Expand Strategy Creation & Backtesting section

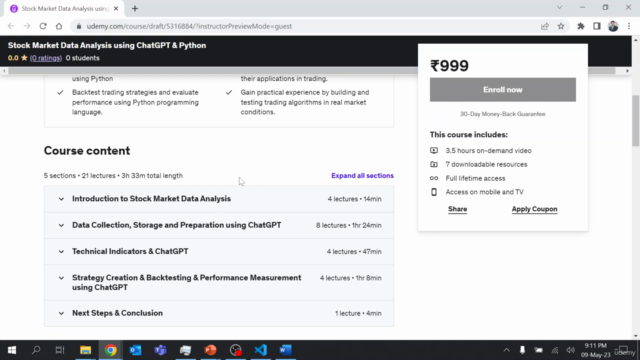219,282
